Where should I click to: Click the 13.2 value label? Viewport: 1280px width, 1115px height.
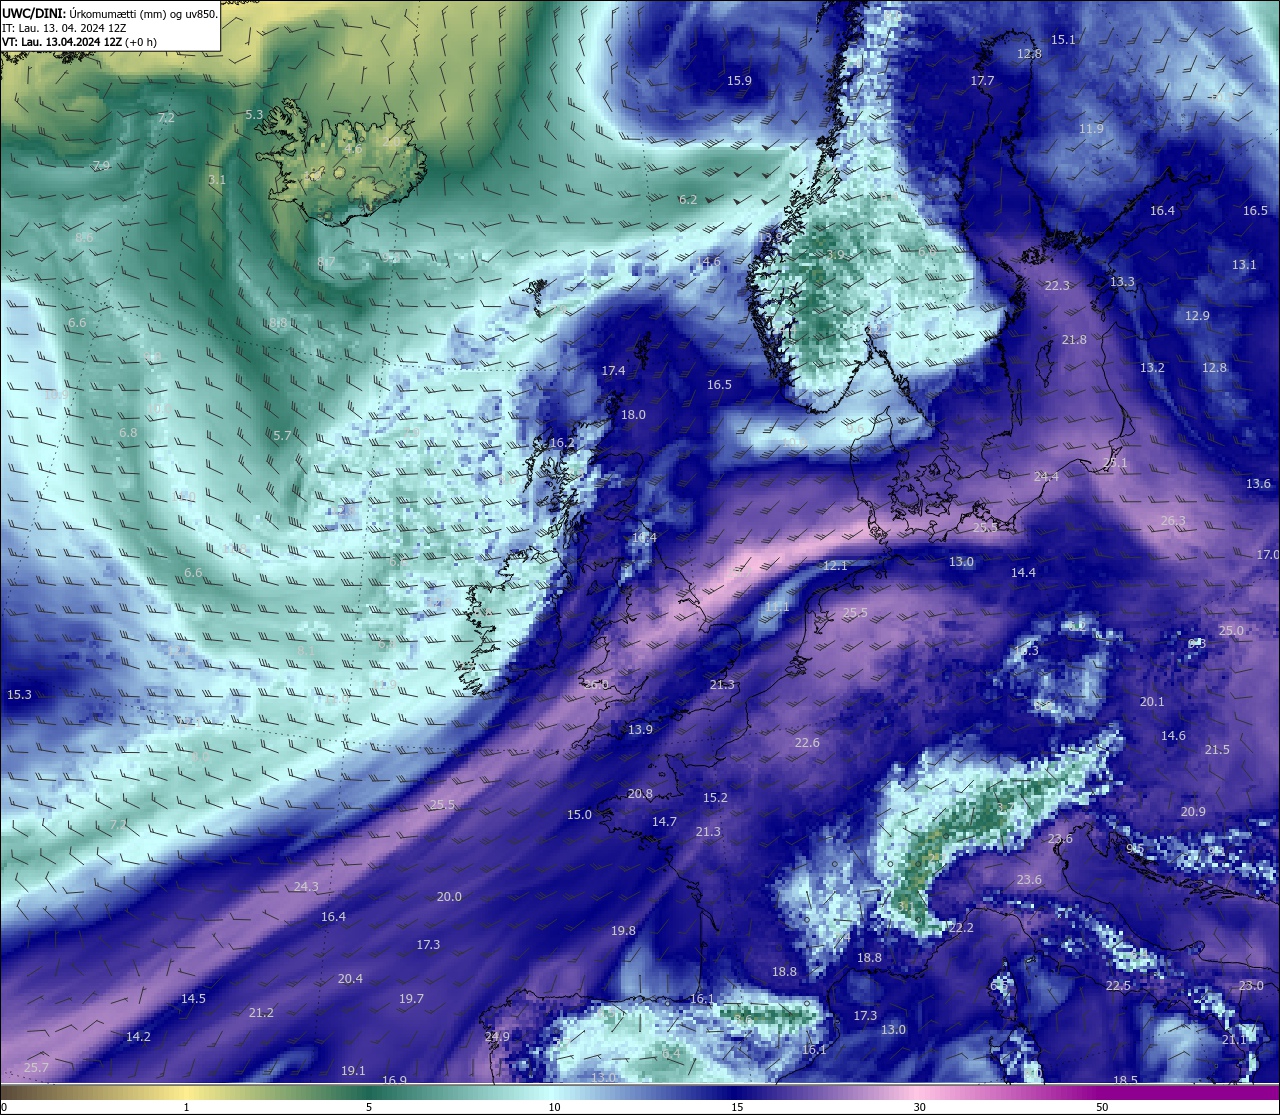1152,368
